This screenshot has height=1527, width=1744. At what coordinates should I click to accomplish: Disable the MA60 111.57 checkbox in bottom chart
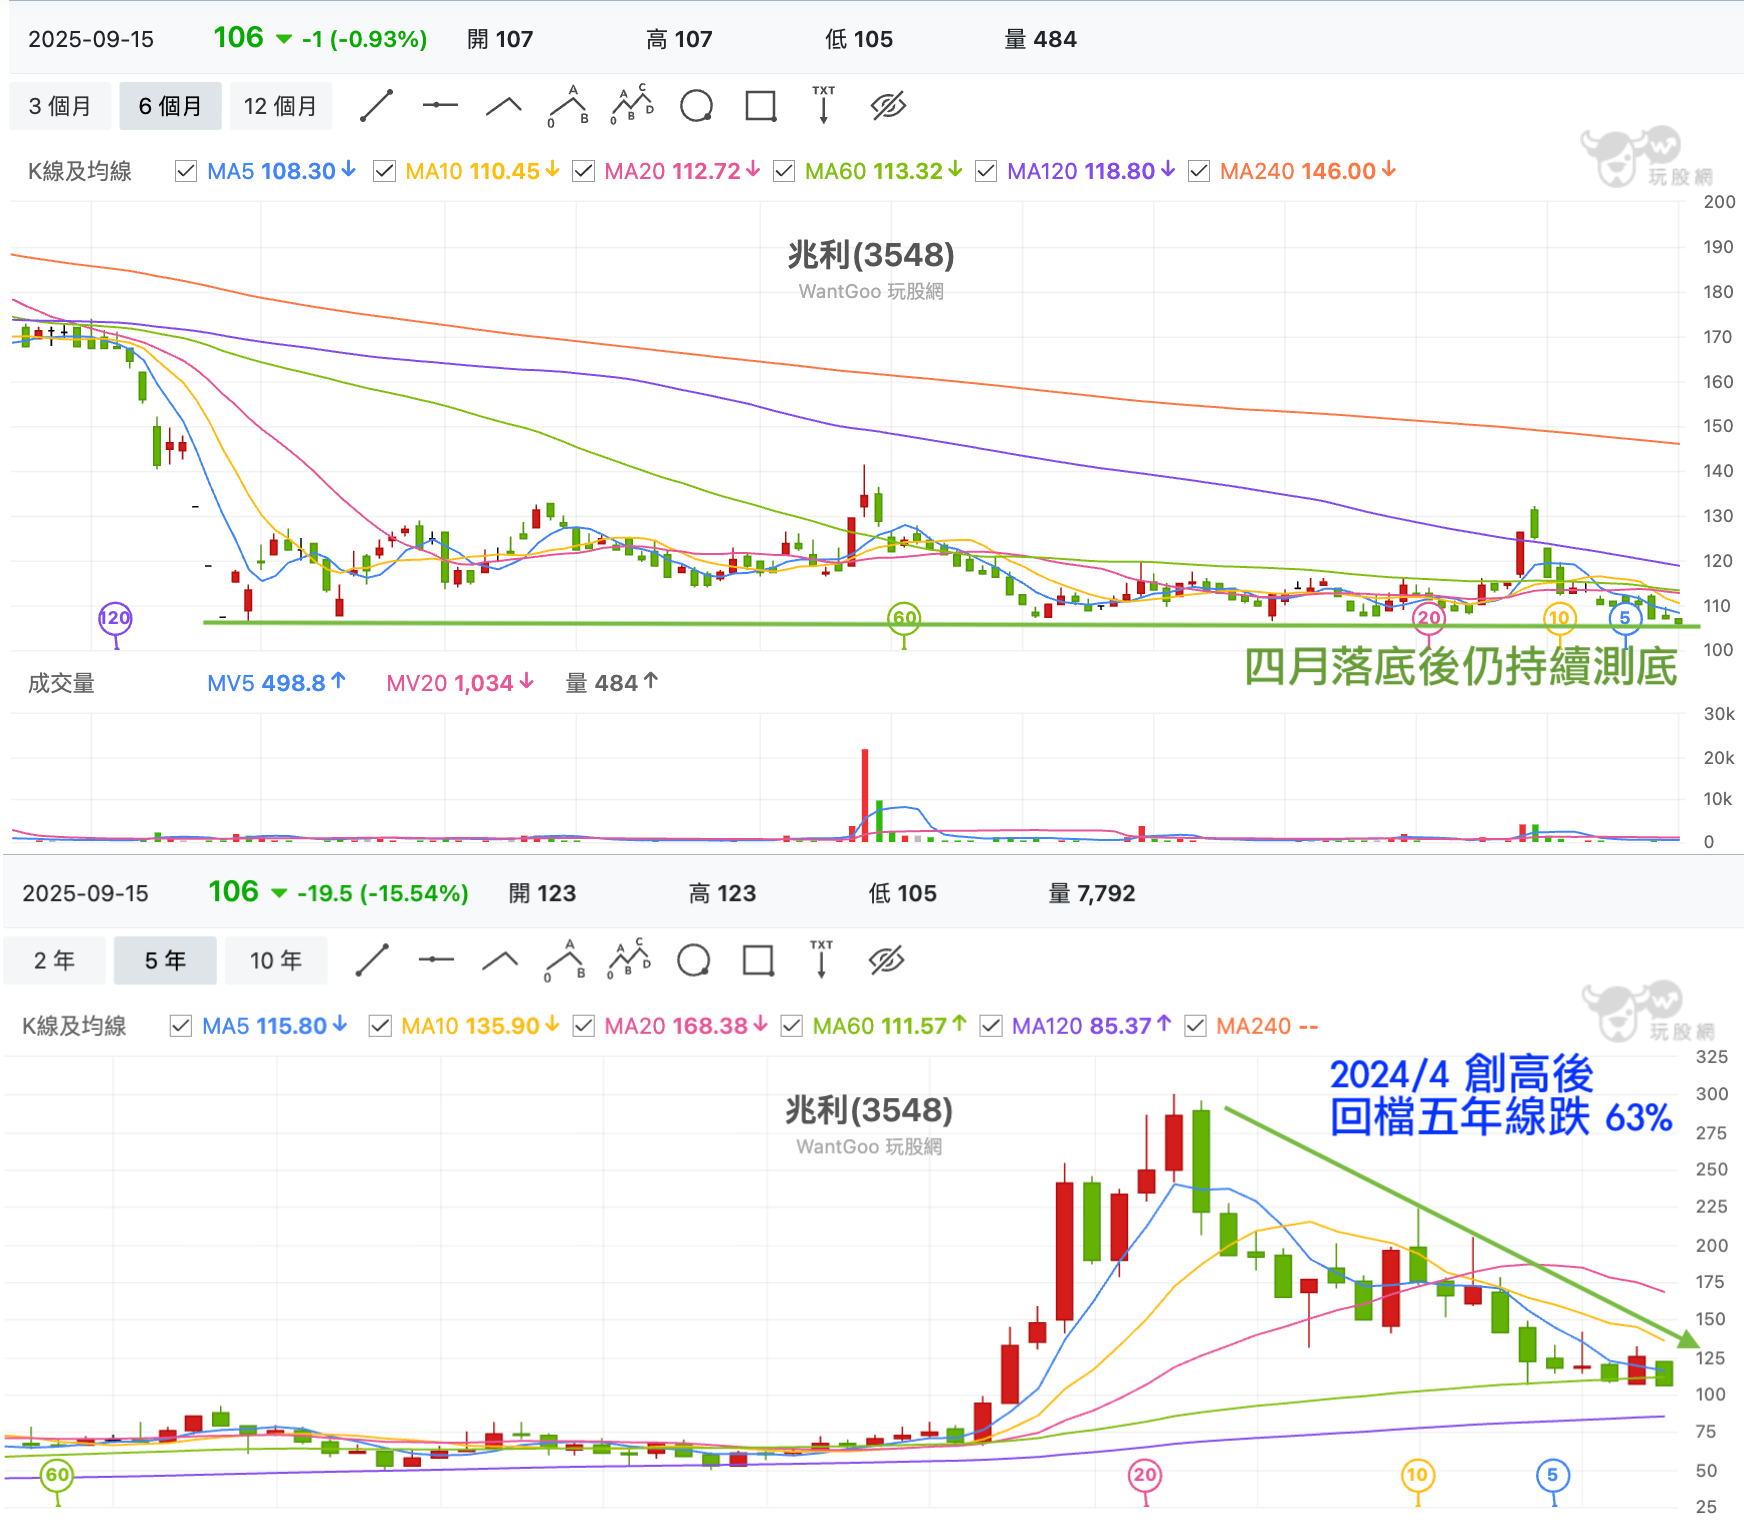[791, 1026]
